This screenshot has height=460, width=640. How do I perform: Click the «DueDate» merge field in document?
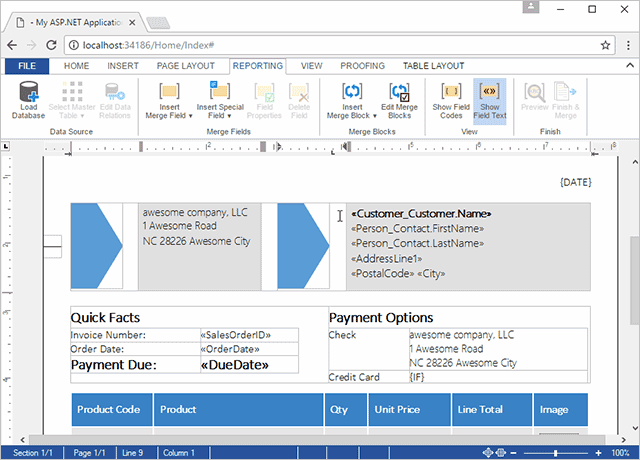click(x=233, y=365)
